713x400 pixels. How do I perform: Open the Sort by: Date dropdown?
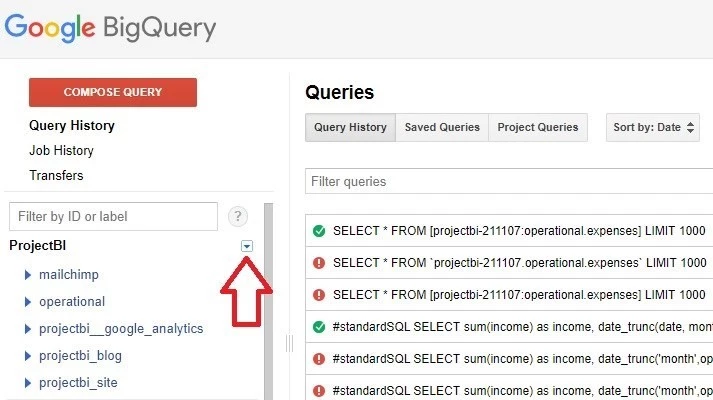tap(653, 127)
